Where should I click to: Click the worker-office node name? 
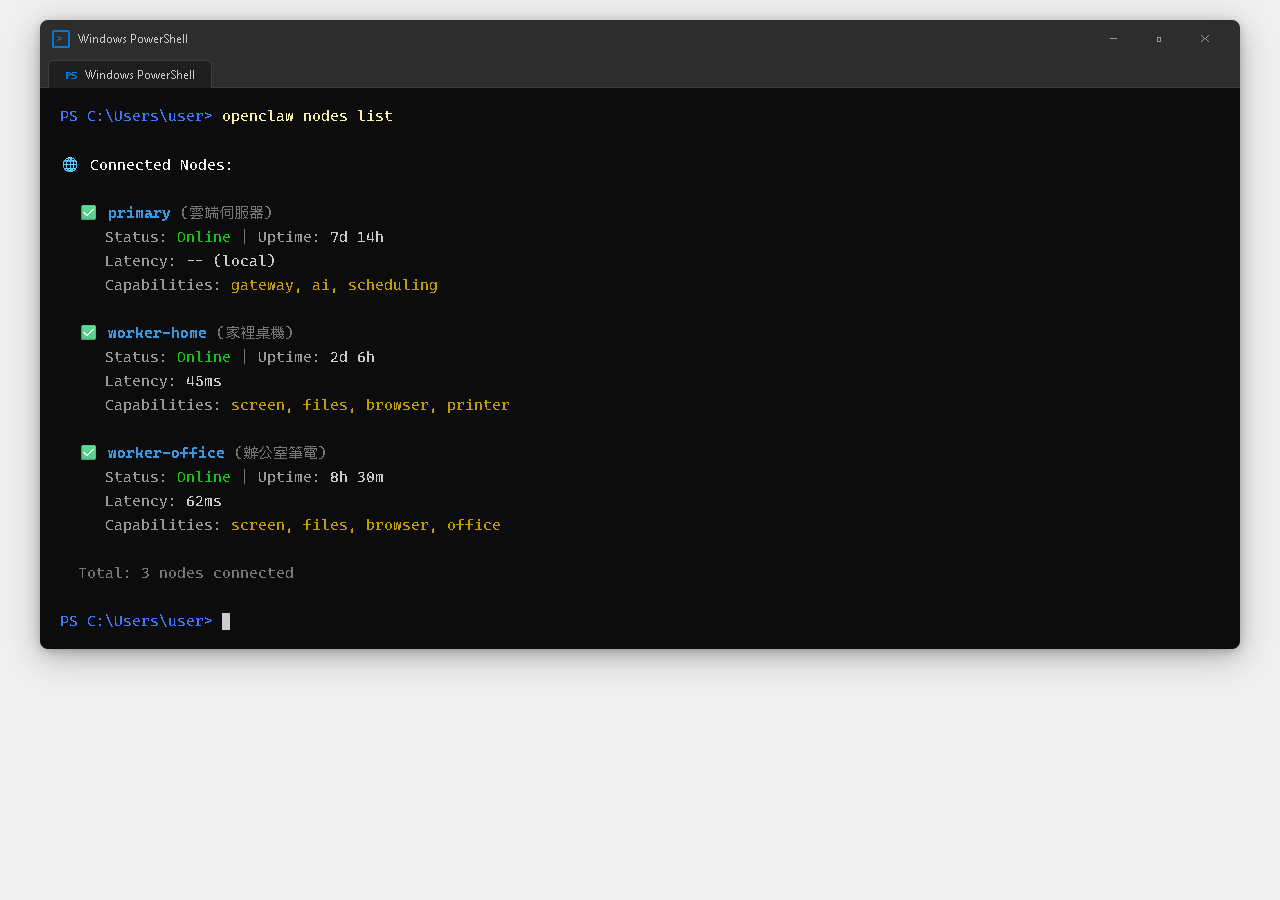point(166,453)
